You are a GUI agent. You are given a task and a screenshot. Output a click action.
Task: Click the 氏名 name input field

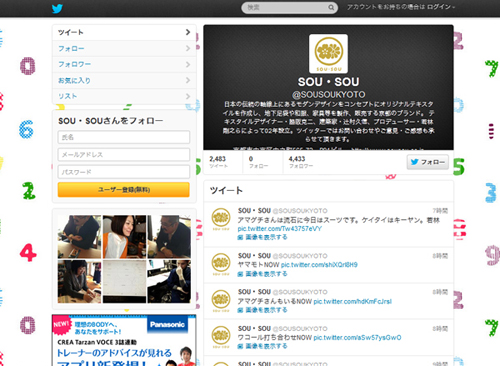tap(124, 137)
